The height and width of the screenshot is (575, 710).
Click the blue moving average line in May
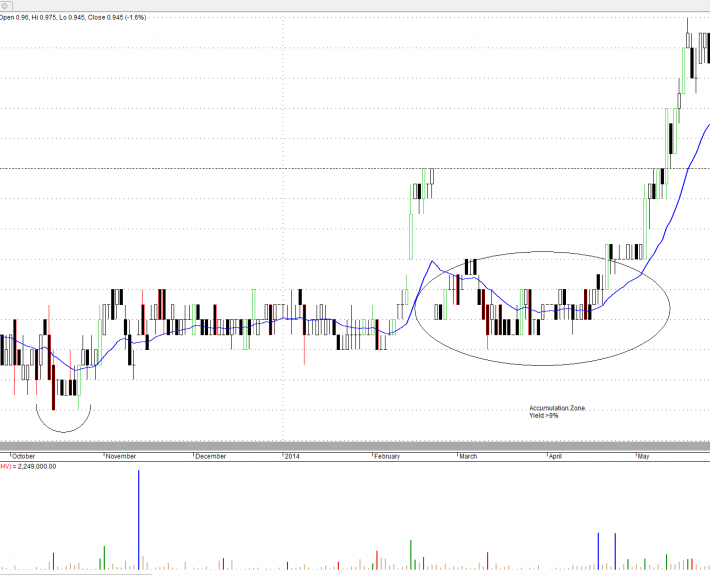point(680,180)
